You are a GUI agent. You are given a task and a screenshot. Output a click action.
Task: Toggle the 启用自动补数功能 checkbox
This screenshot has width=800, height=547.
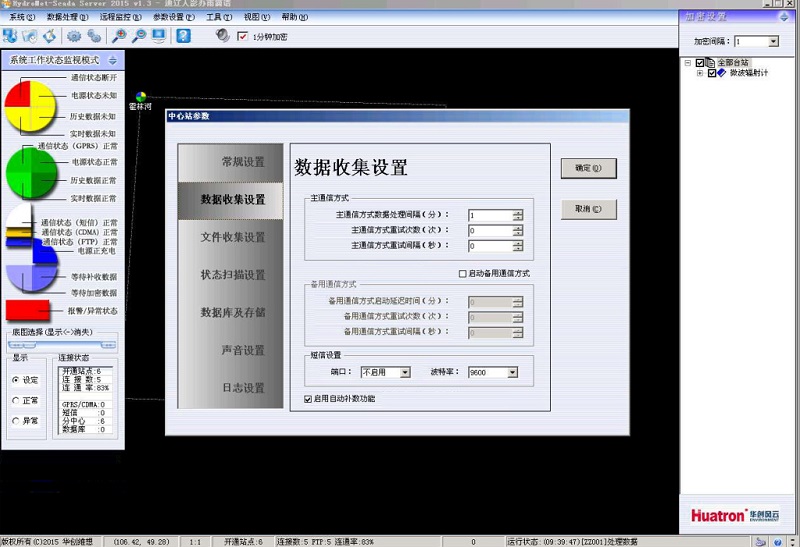coord(308,398)
